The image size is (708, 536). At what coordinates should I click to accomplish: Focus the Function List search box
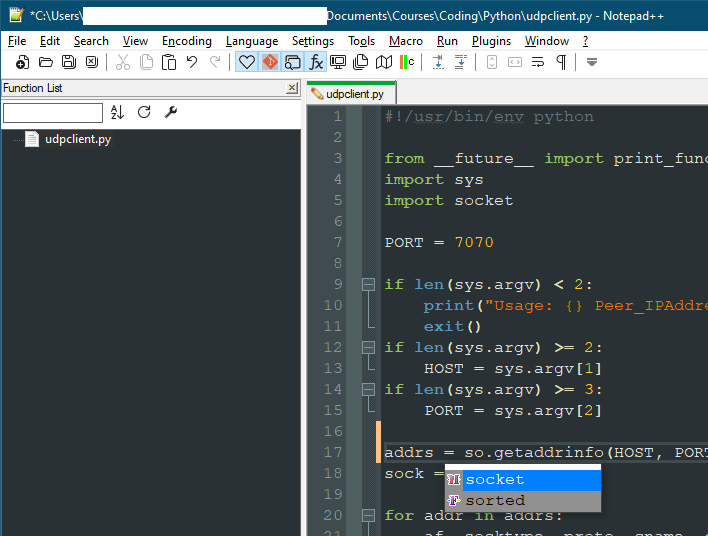click(x=53, y=113)
